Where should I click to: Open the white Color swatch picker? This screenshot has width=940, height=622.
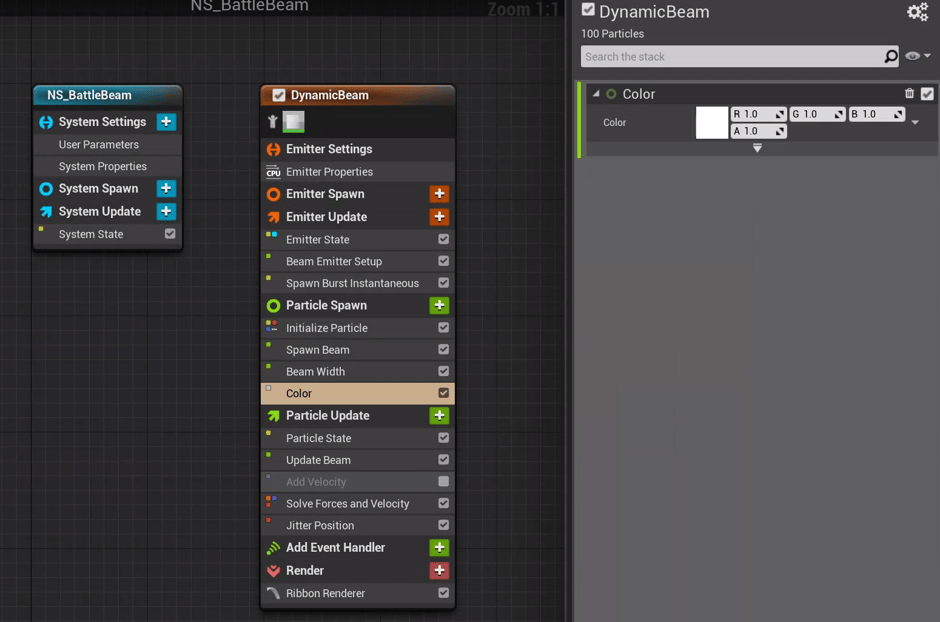pyautogui.click(x=712, y=123)
